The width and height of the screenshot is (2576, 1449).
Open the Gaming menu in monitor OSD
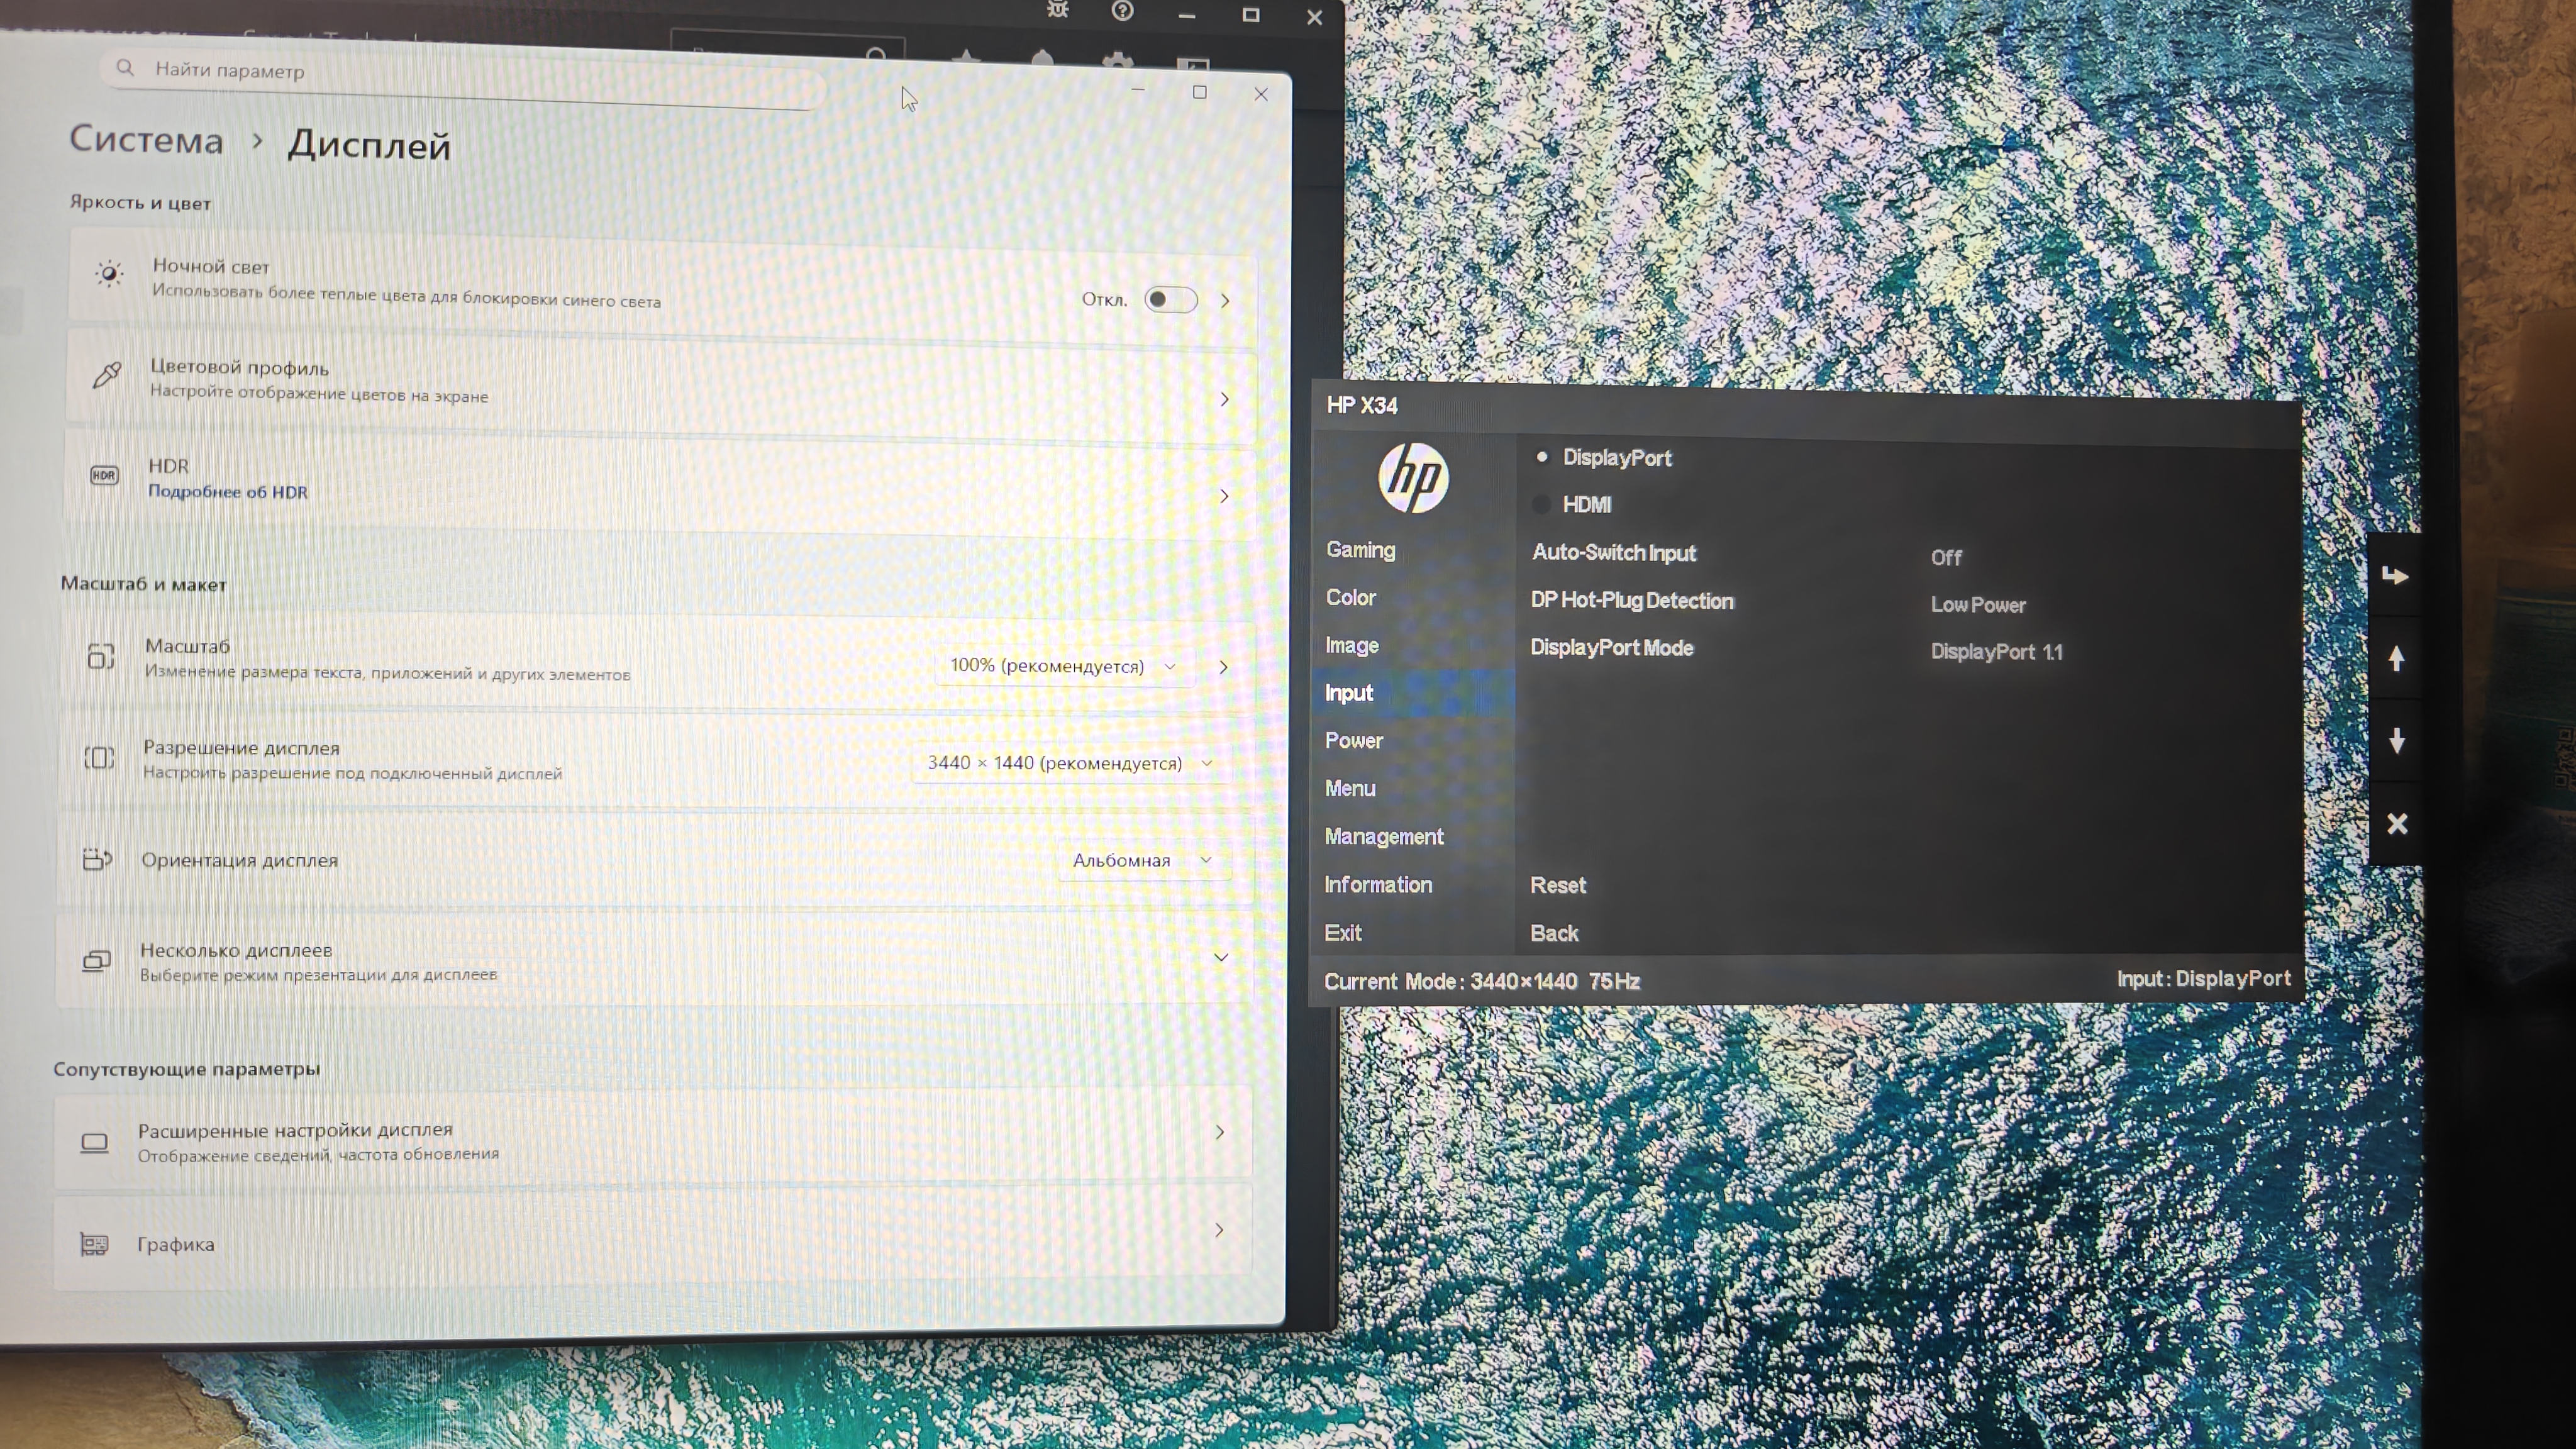[1360, 550]
